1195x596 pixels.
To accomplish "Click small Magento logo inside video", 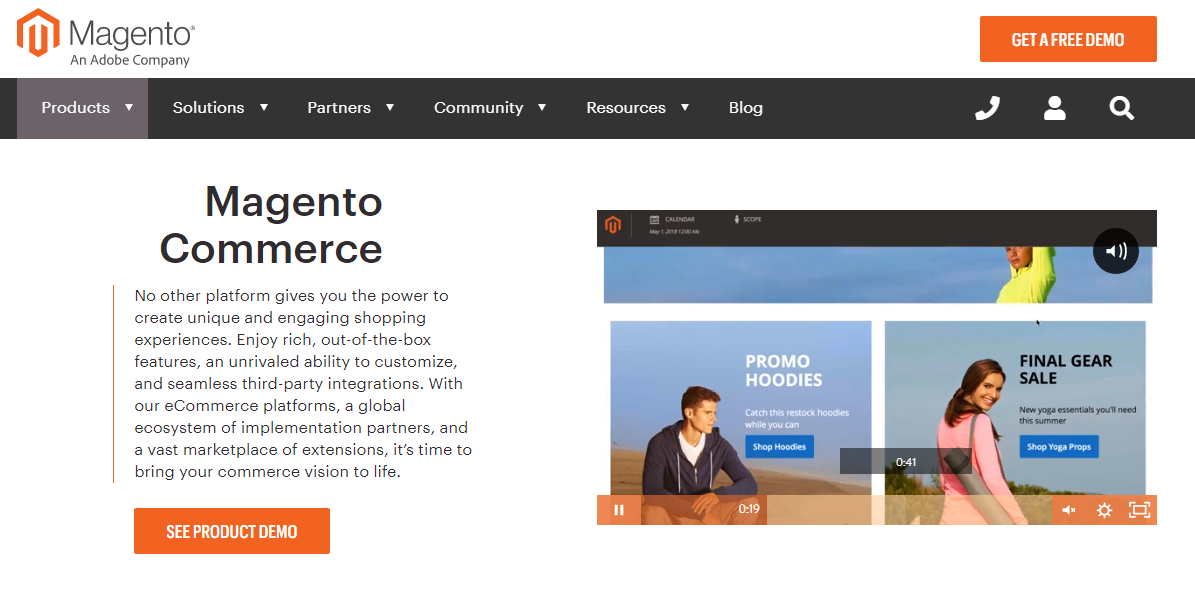I will click(613, 225).
